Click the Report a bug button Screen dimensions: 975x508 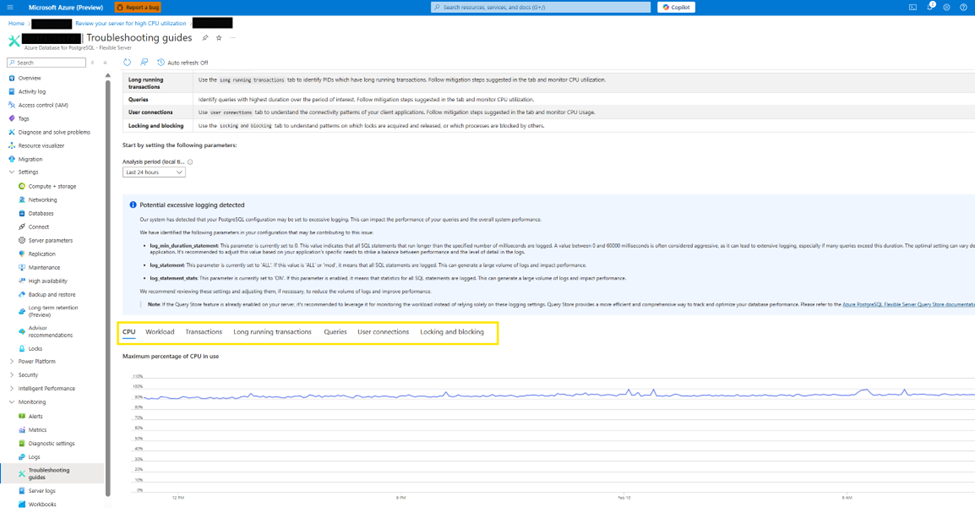coord(138,7)
